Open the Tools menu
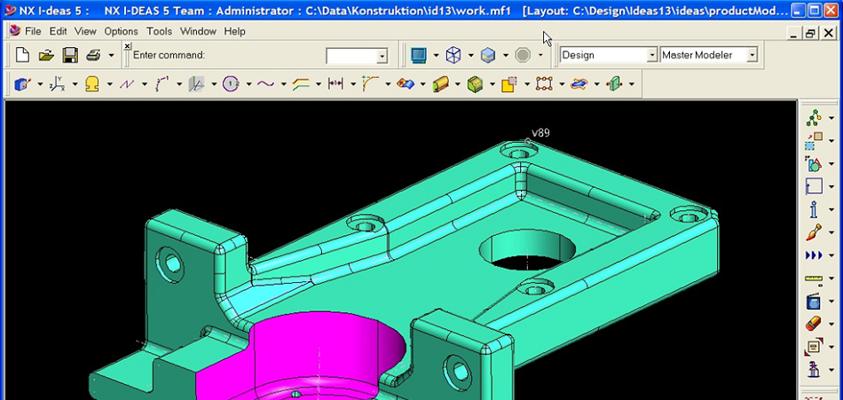 (159, 31)
